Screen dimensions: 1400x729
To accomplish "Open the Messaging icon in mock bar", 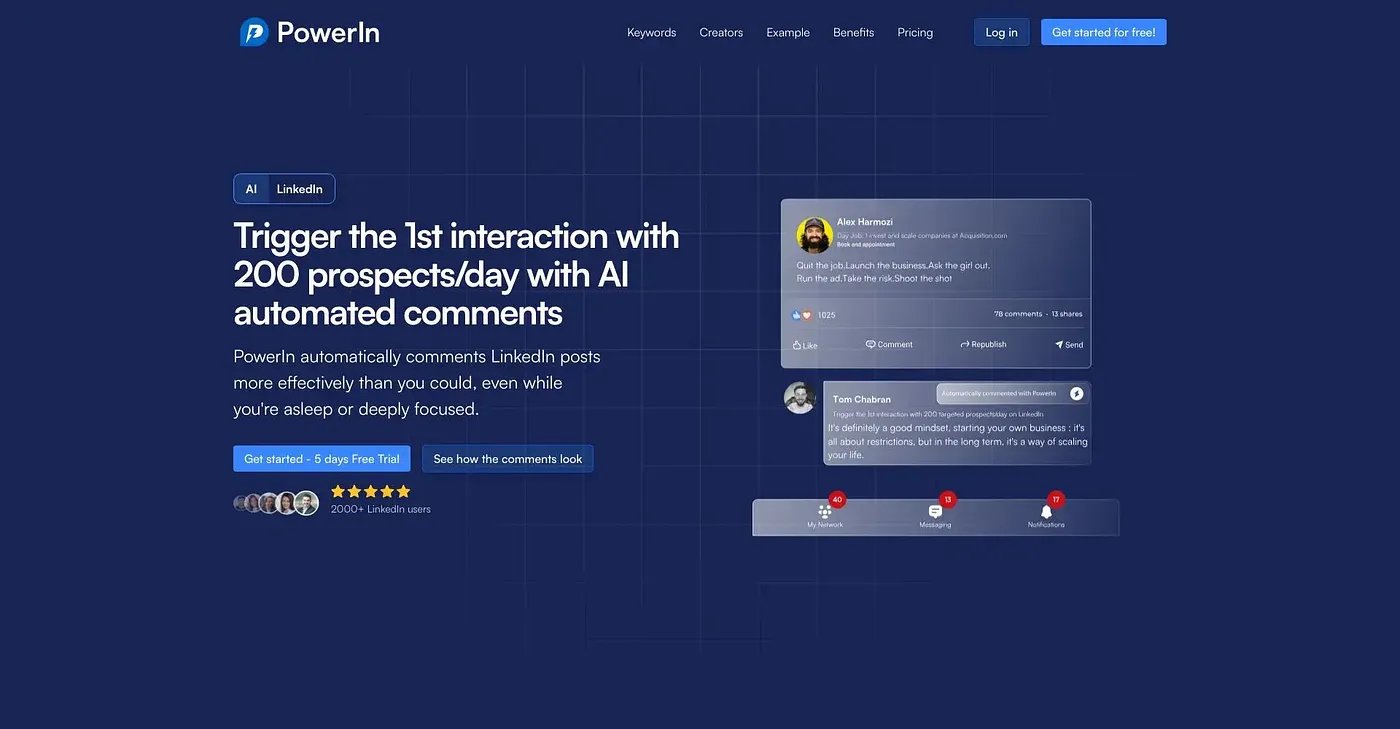I will [935, 511].
